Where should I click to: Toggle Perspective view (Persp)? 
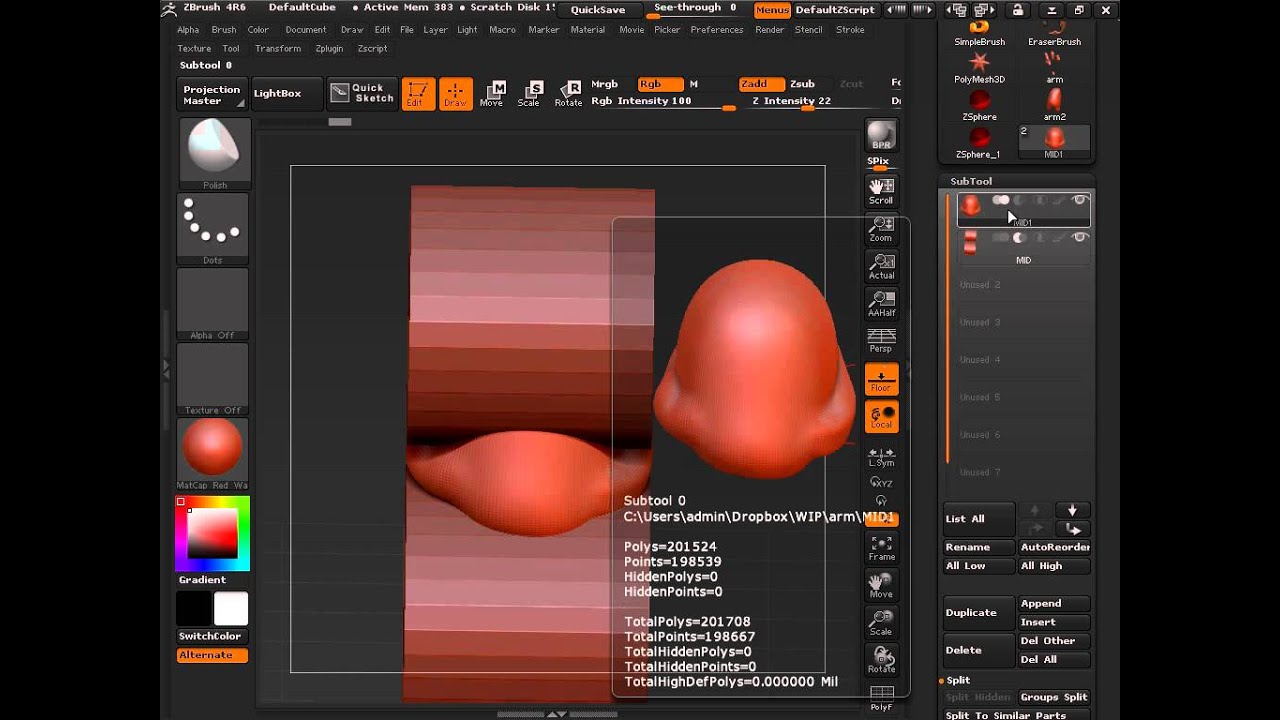tap(881, 340)
